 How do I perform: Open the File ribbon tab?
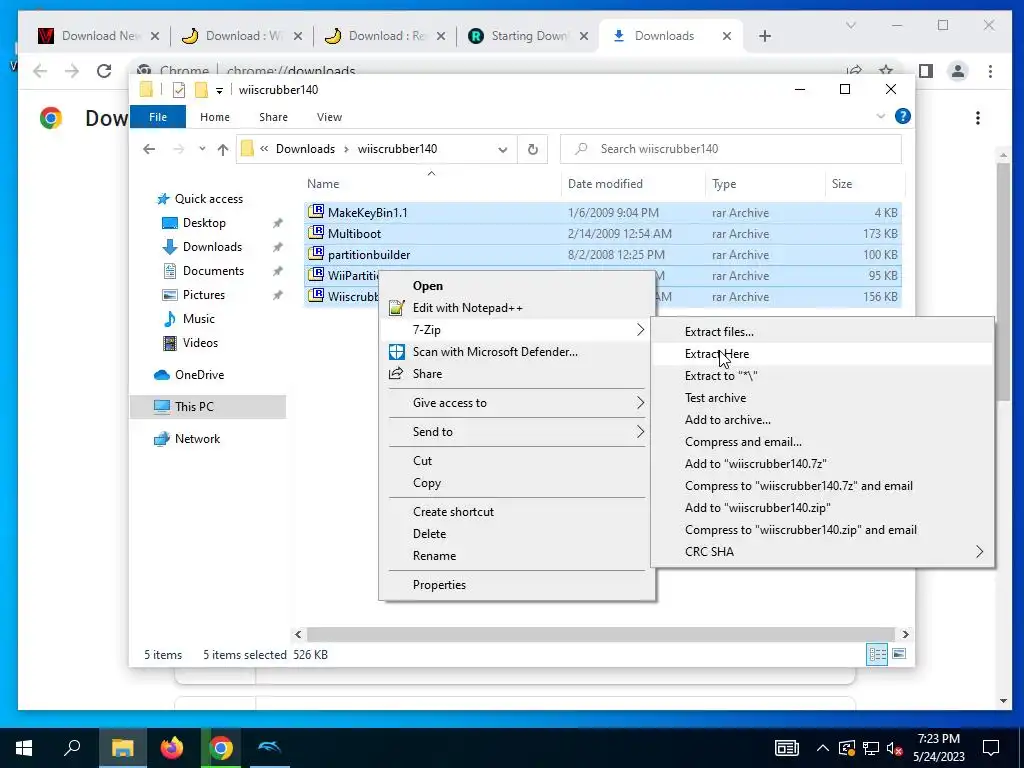click(158, 117)
